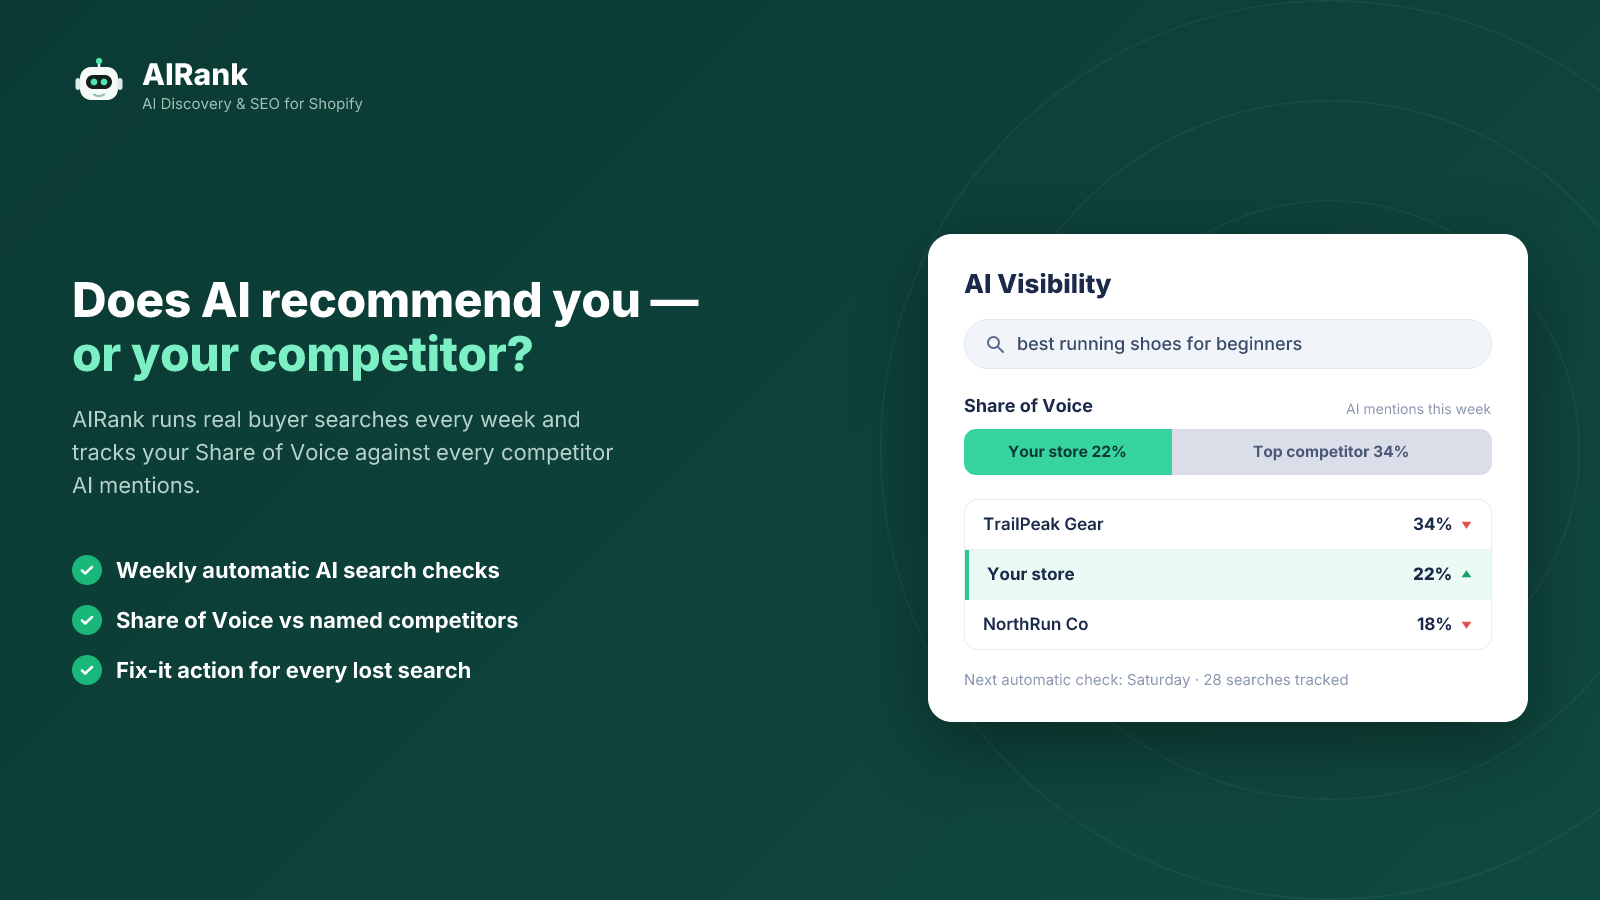Click the AIRank brand name text
Image resolution: width=1600 pixels, height=900 pixels.
tap(195, 75)
